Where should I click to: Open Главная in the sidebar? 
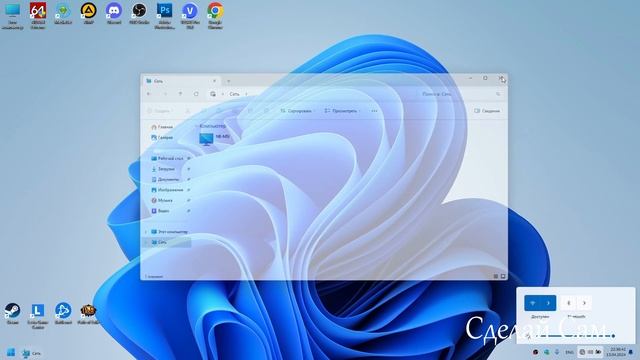[162, 127]
